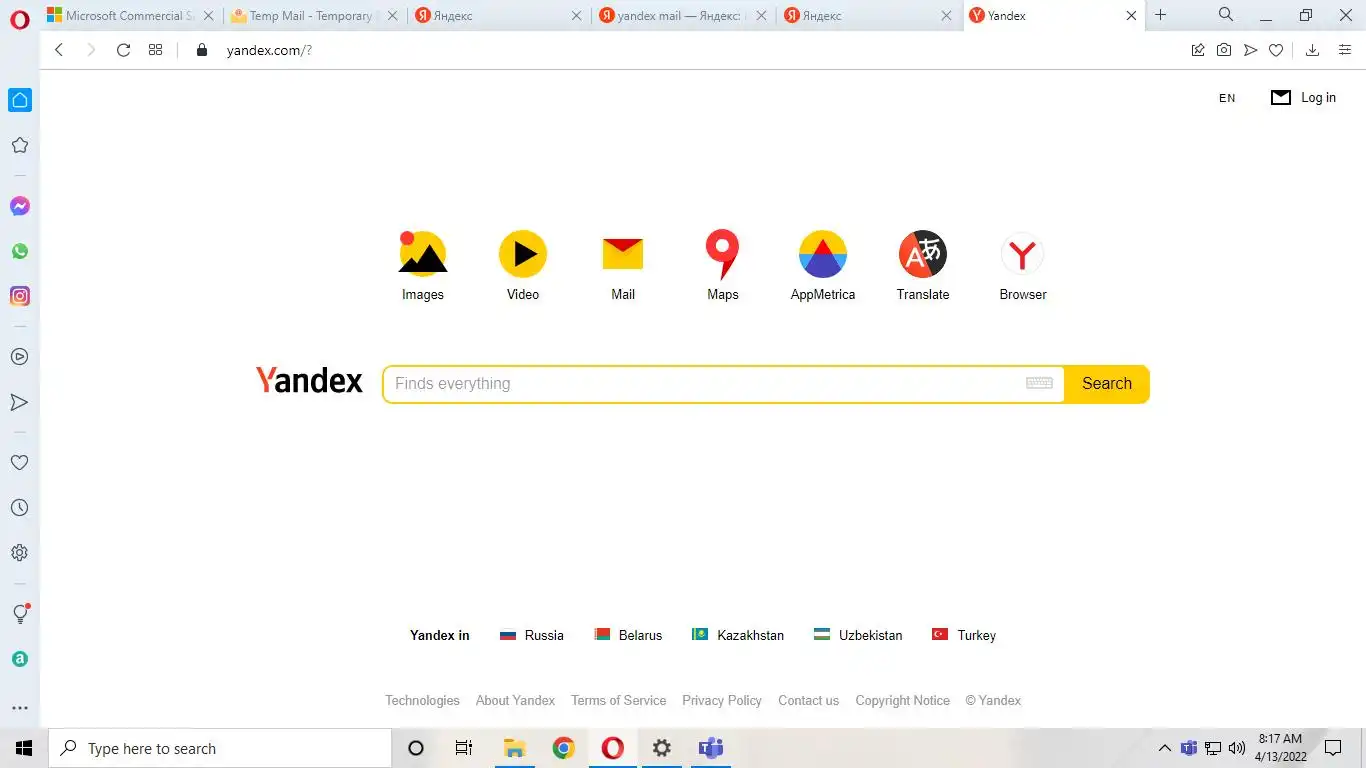Image resolution: width=1366 pixels, height=768 pixels.
Task: Open Yandex Browser icon
Action: [x=1023, y=254]
